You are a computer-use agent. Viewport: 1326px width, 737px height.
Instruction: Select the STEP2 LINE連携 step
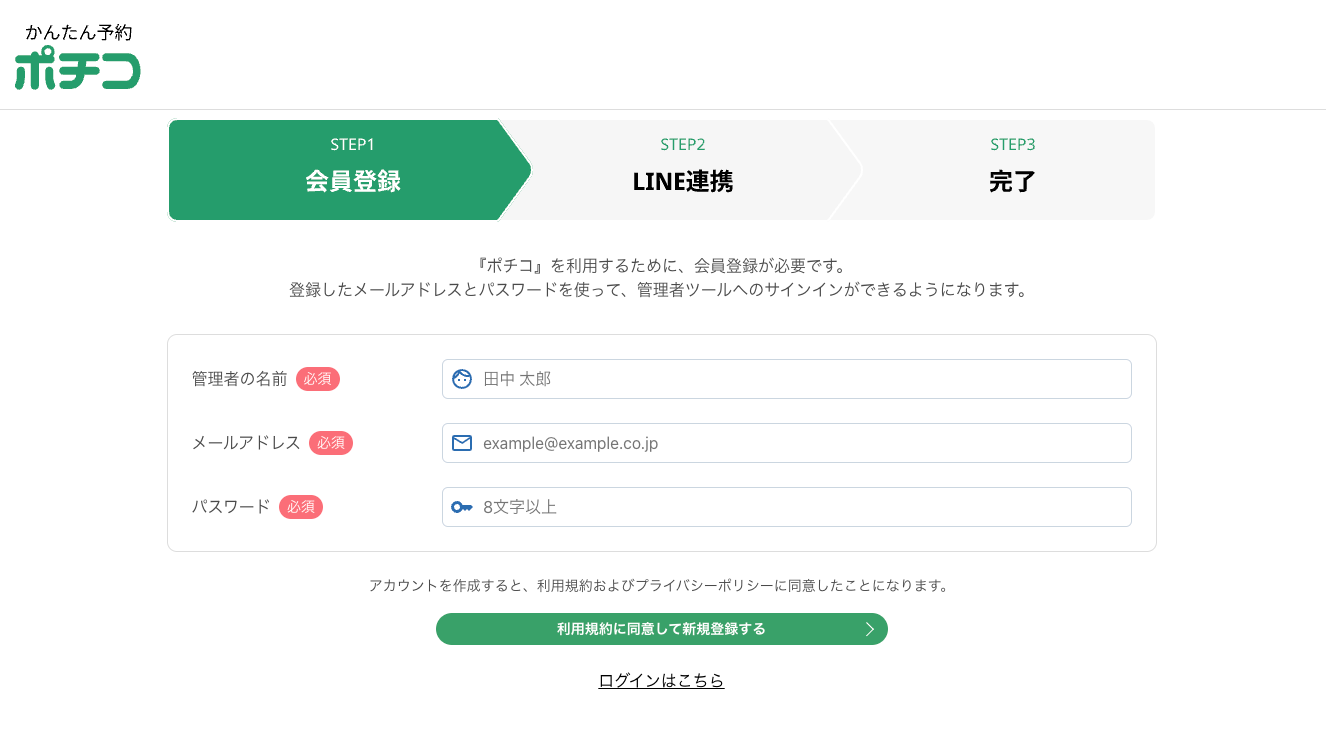683,170
